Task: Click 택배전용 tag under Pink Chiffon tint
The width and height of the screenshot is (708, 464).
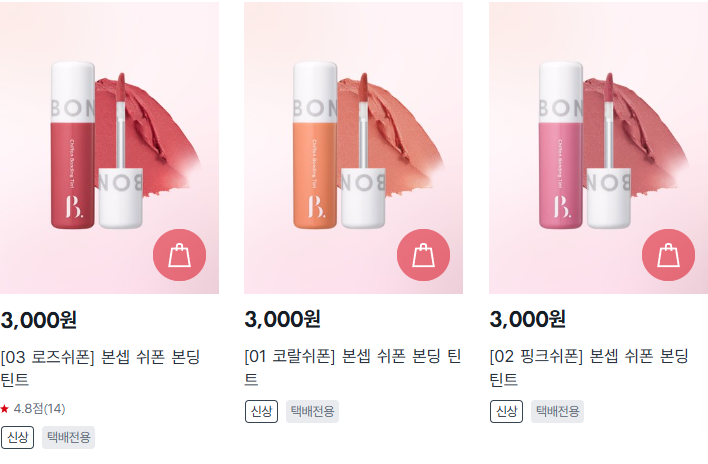Action: tap(557, 411)
